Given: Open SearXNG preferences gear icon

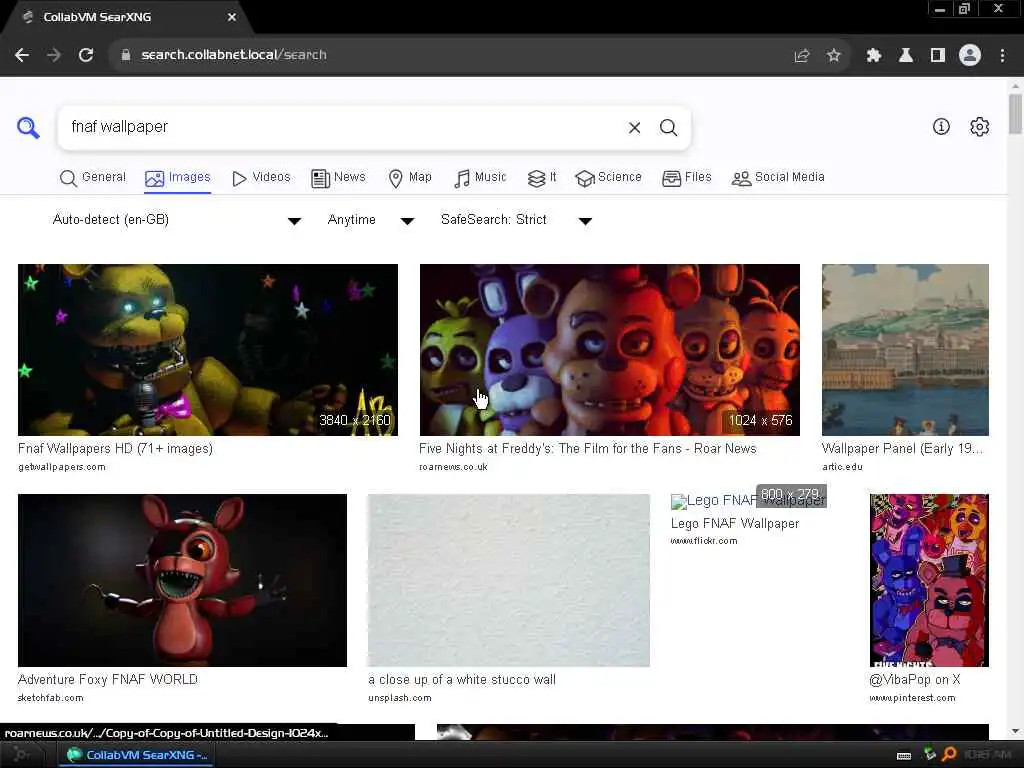Looking at the screenshot, I should click(980, 127).
